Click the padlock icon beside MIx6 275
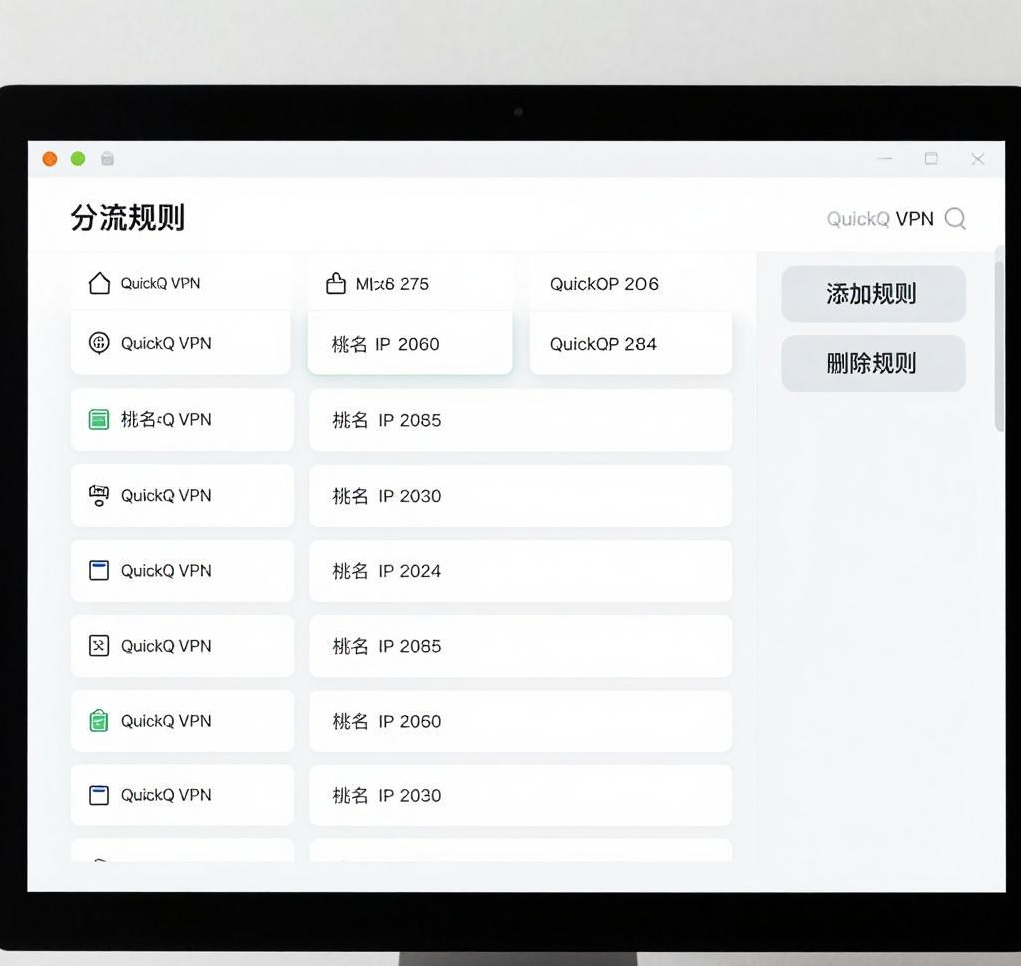The height and width of the screenshot is (966, 1021). [336, 283]
